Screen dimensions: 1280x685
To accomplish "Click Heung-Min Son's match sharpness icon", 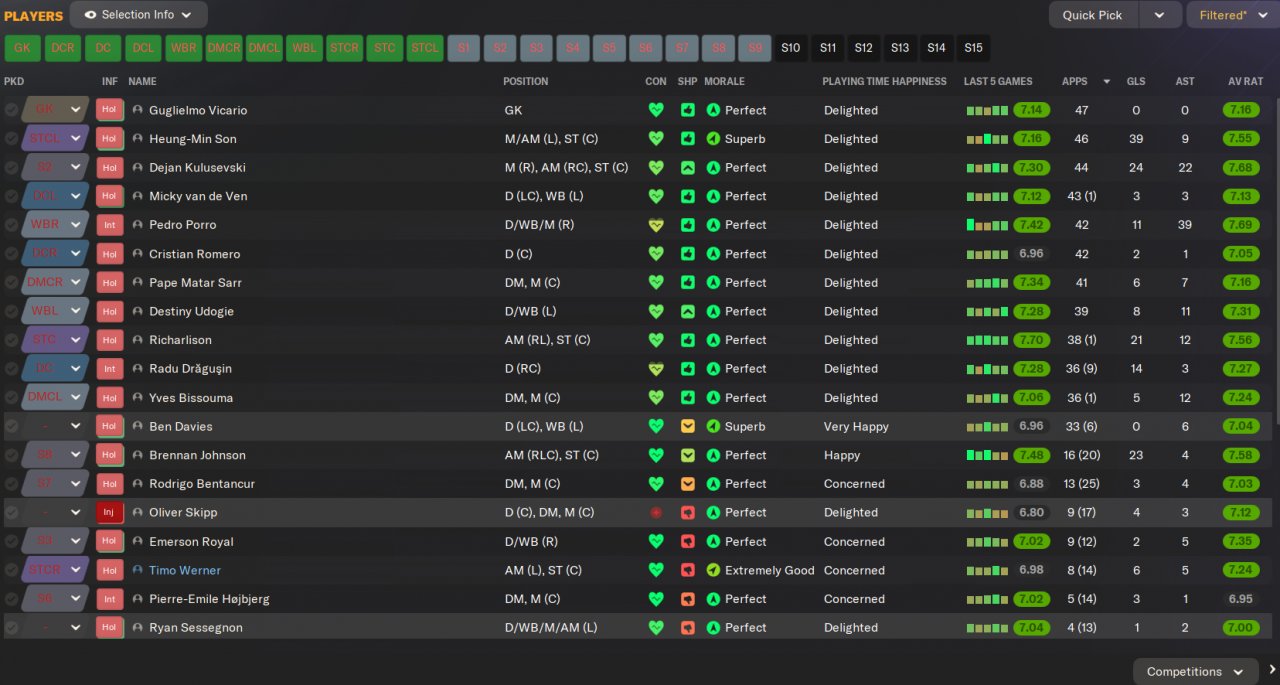I will point(687,139).
